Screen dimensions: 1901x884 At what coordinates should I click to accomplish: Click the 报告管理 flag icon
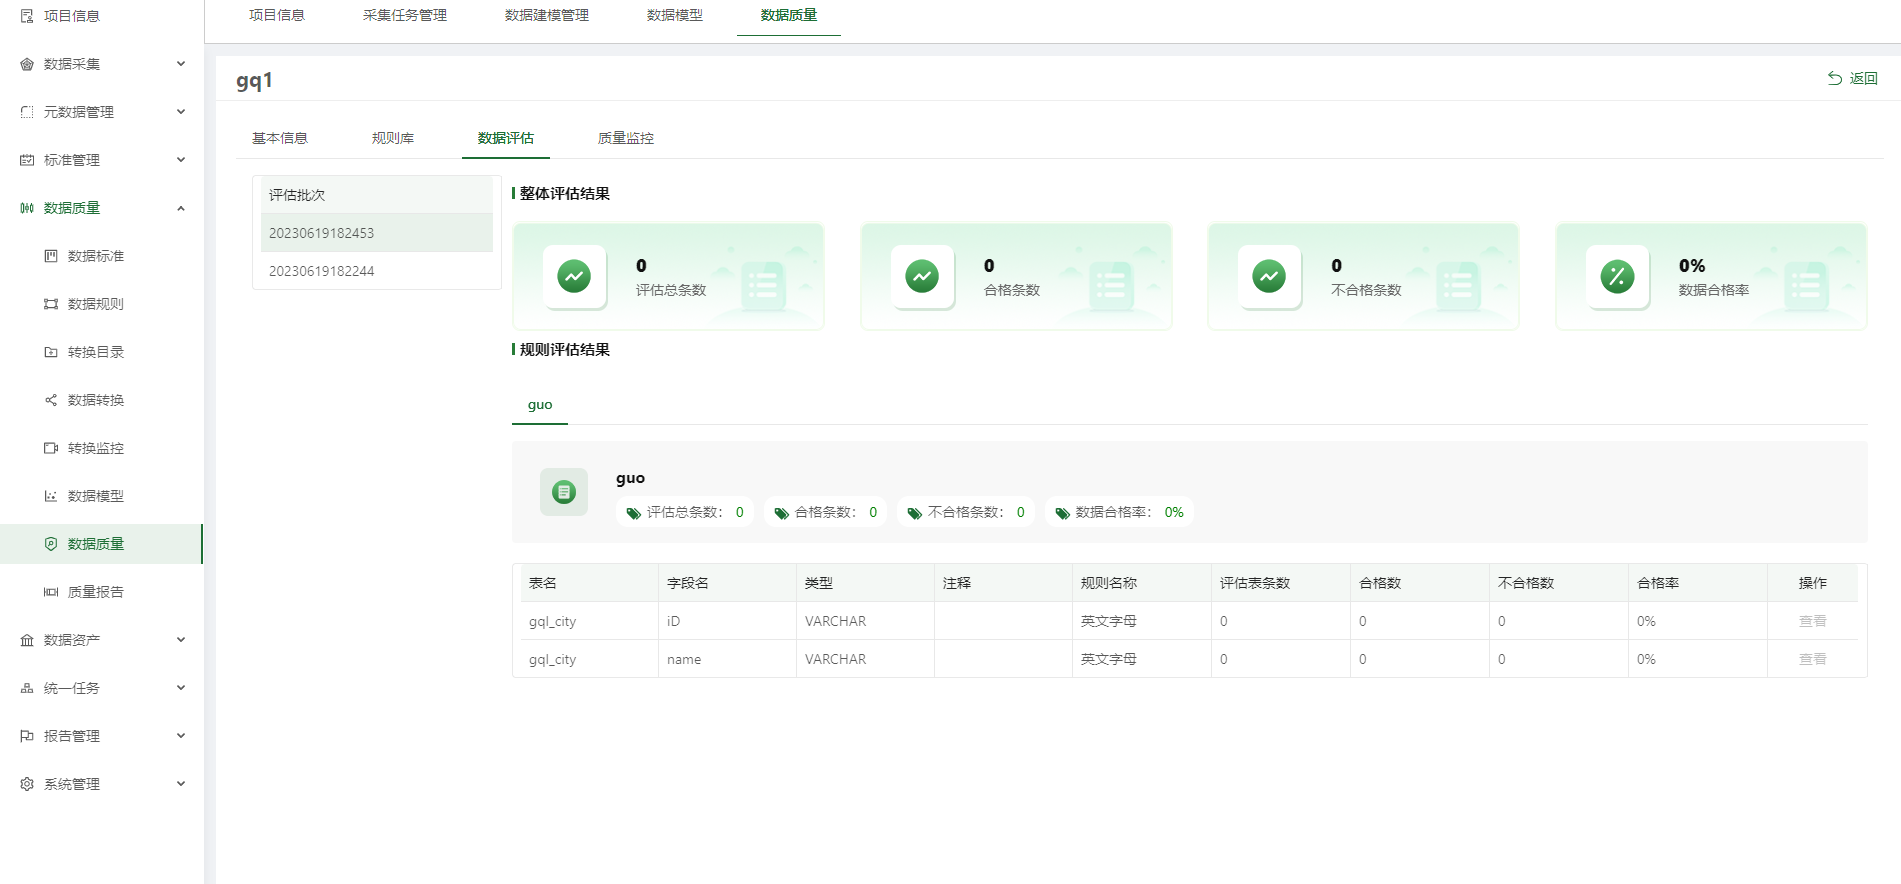[x=27, y=736]
